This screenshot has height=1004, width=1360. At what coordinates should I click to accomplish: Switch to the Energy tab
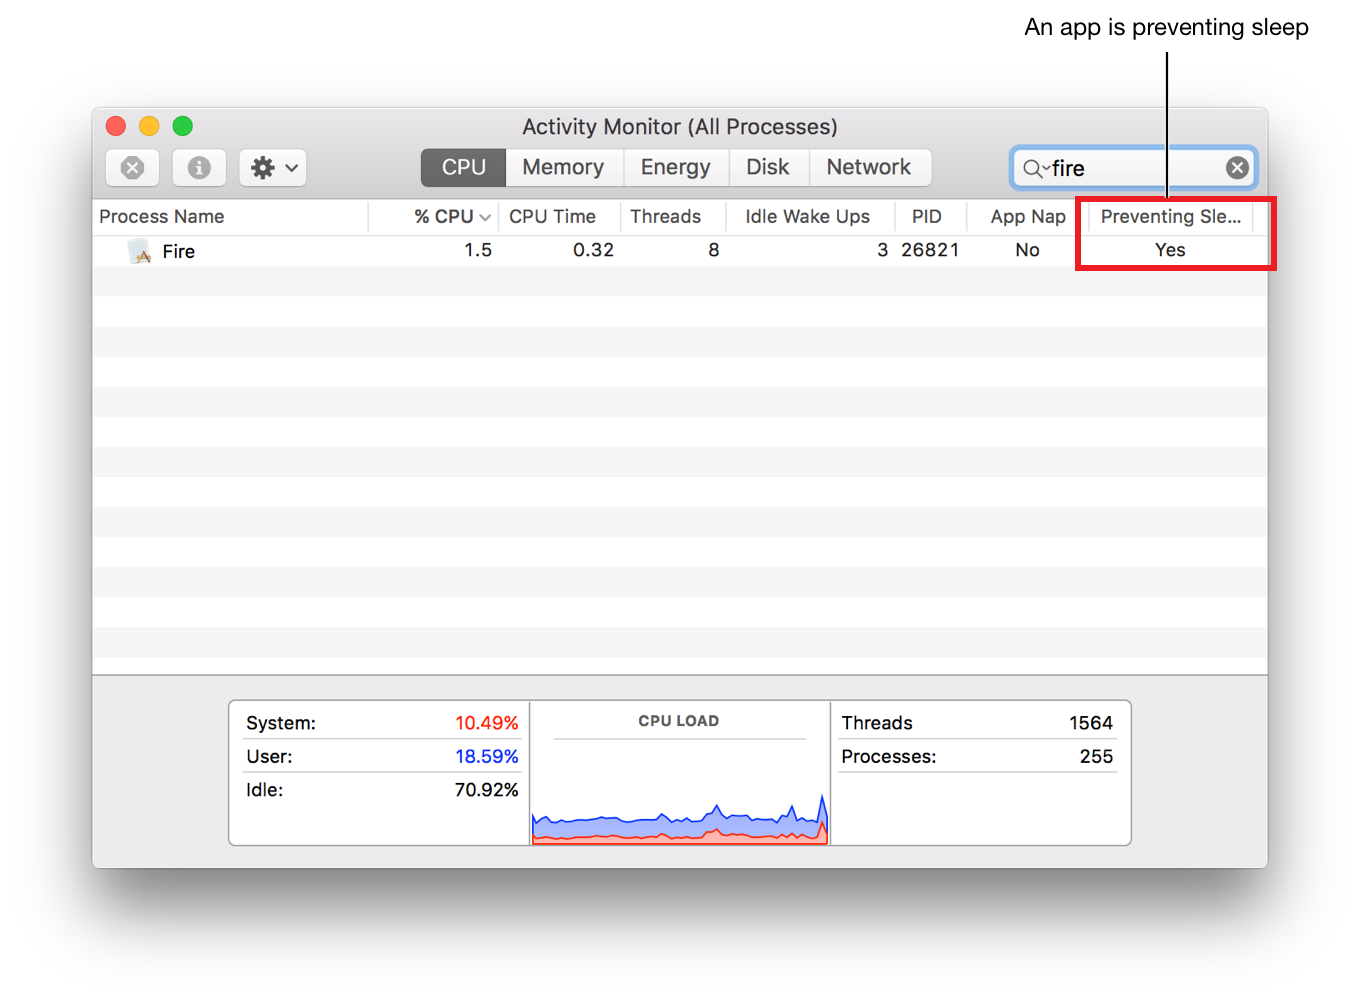pos(675,168)
